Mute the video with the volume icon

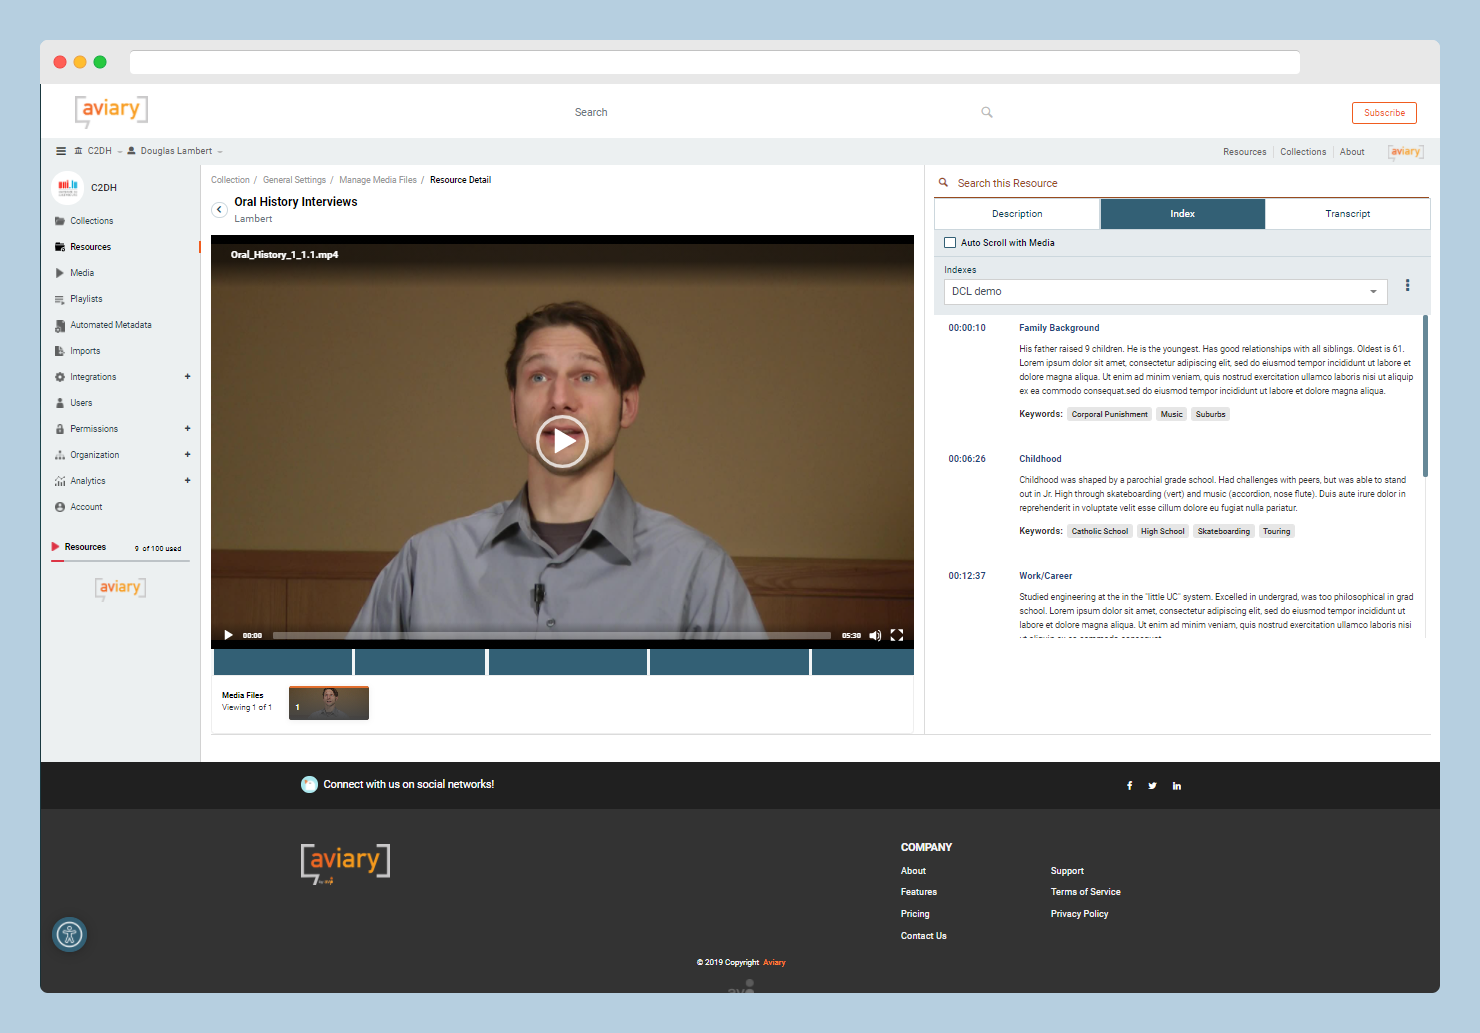click(x=875, y=636)
